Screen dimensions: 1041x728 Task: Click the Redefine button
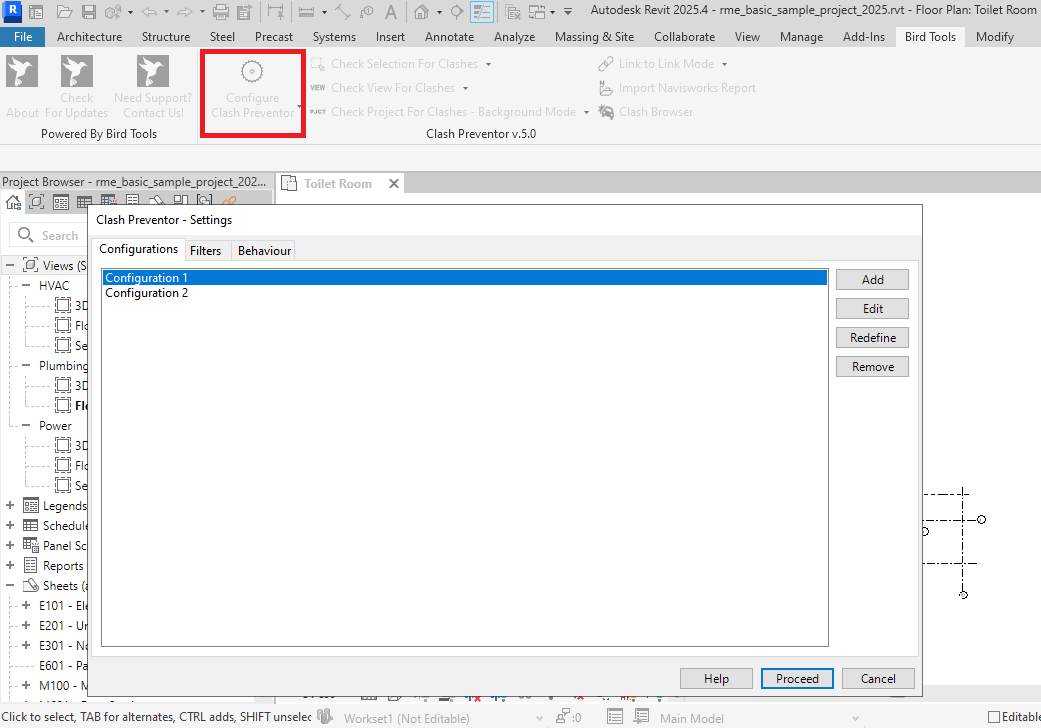[872, 338]
